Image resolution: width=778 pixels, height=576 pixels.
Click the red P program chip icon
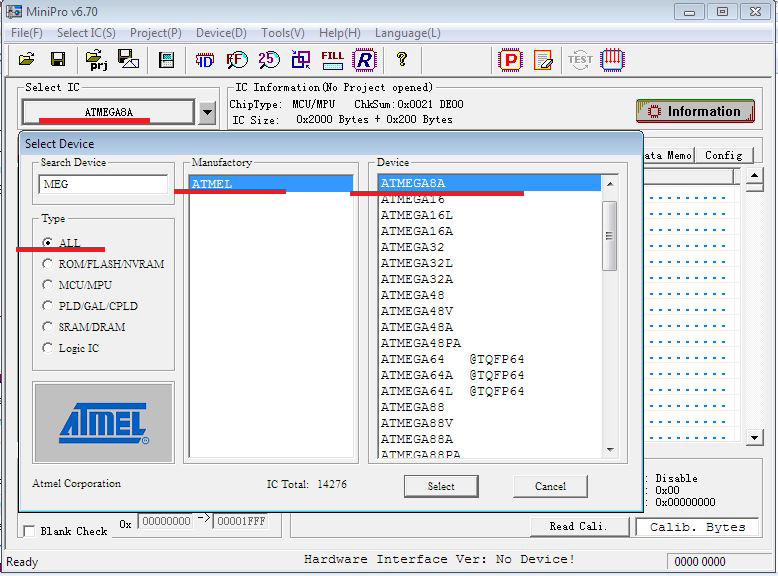[x=510, y=60]
